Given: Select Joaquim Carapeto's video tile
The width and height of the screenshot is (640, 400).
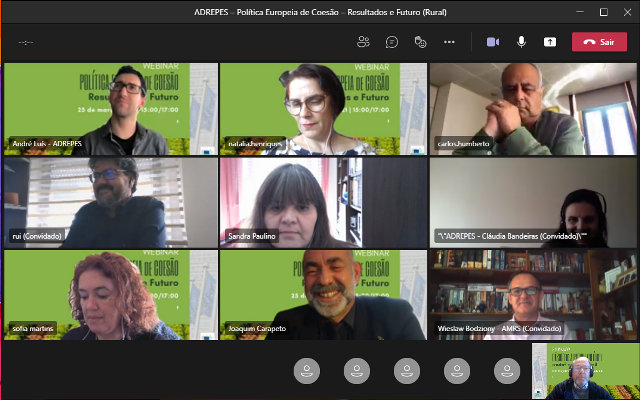Looking at the screenshot, I should (323, 294).
